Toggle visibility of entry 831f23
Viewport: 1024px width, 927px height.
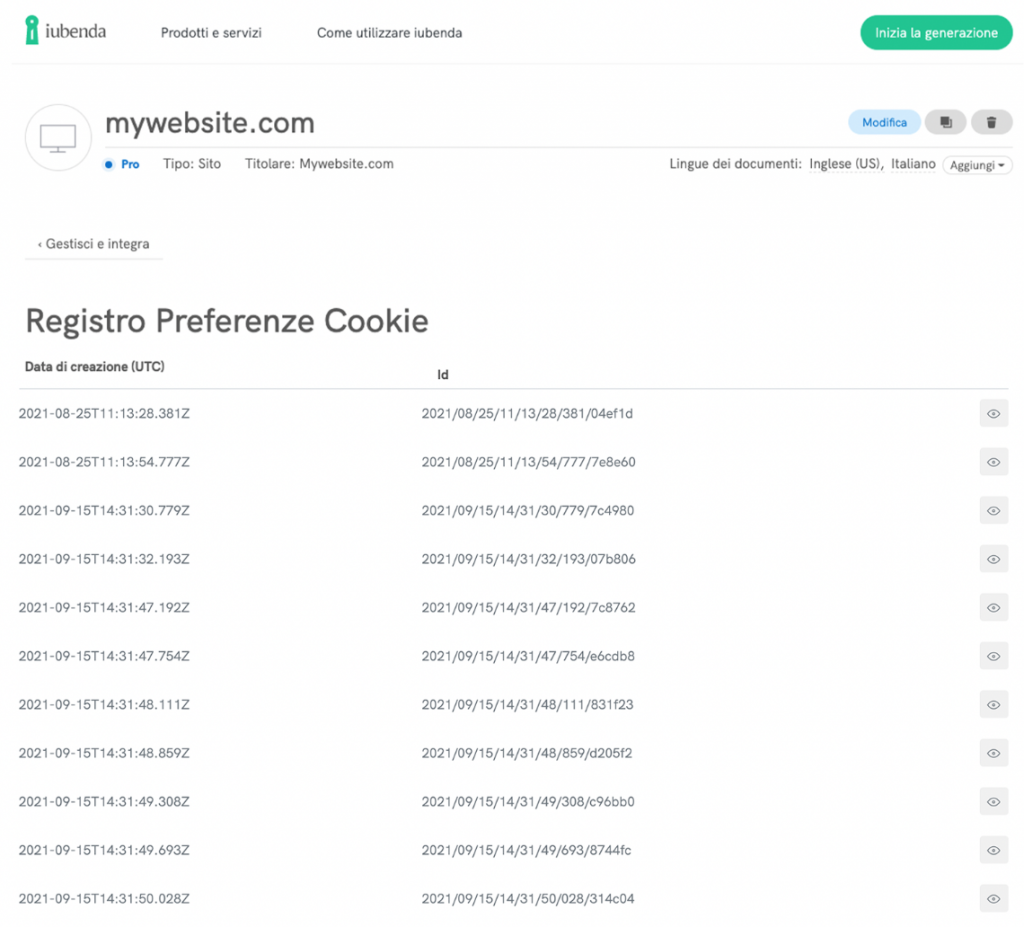coord(993,704)
